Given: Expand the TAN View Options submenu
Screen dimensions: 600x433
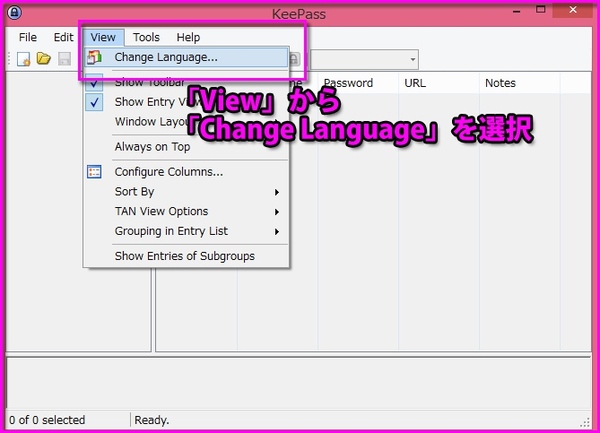Looking at the screenshot, I should coord(186,212).
